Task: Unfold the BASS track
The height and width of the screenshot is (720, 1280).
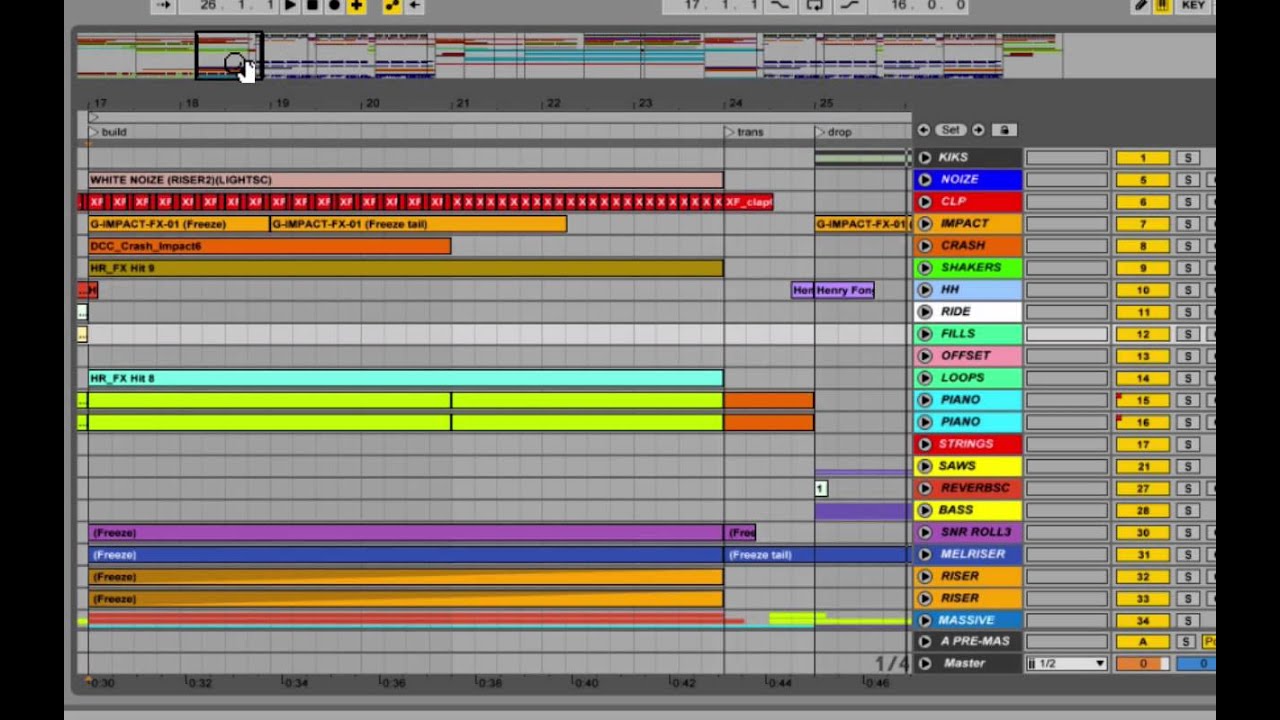Action: (925, 509)
